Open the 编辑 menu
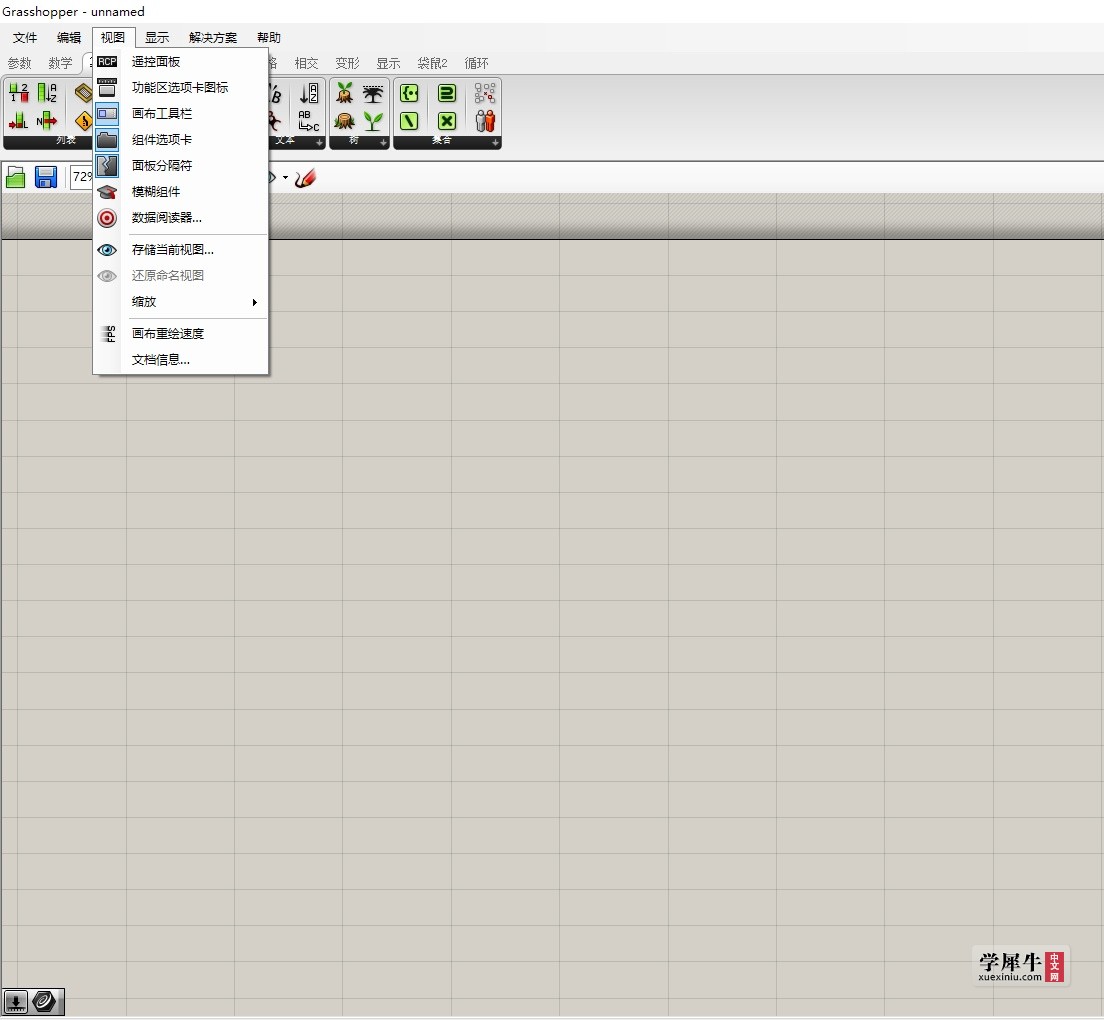Image resolution: width=1104 pixels, height=1020 pixels. pos(68,37)
